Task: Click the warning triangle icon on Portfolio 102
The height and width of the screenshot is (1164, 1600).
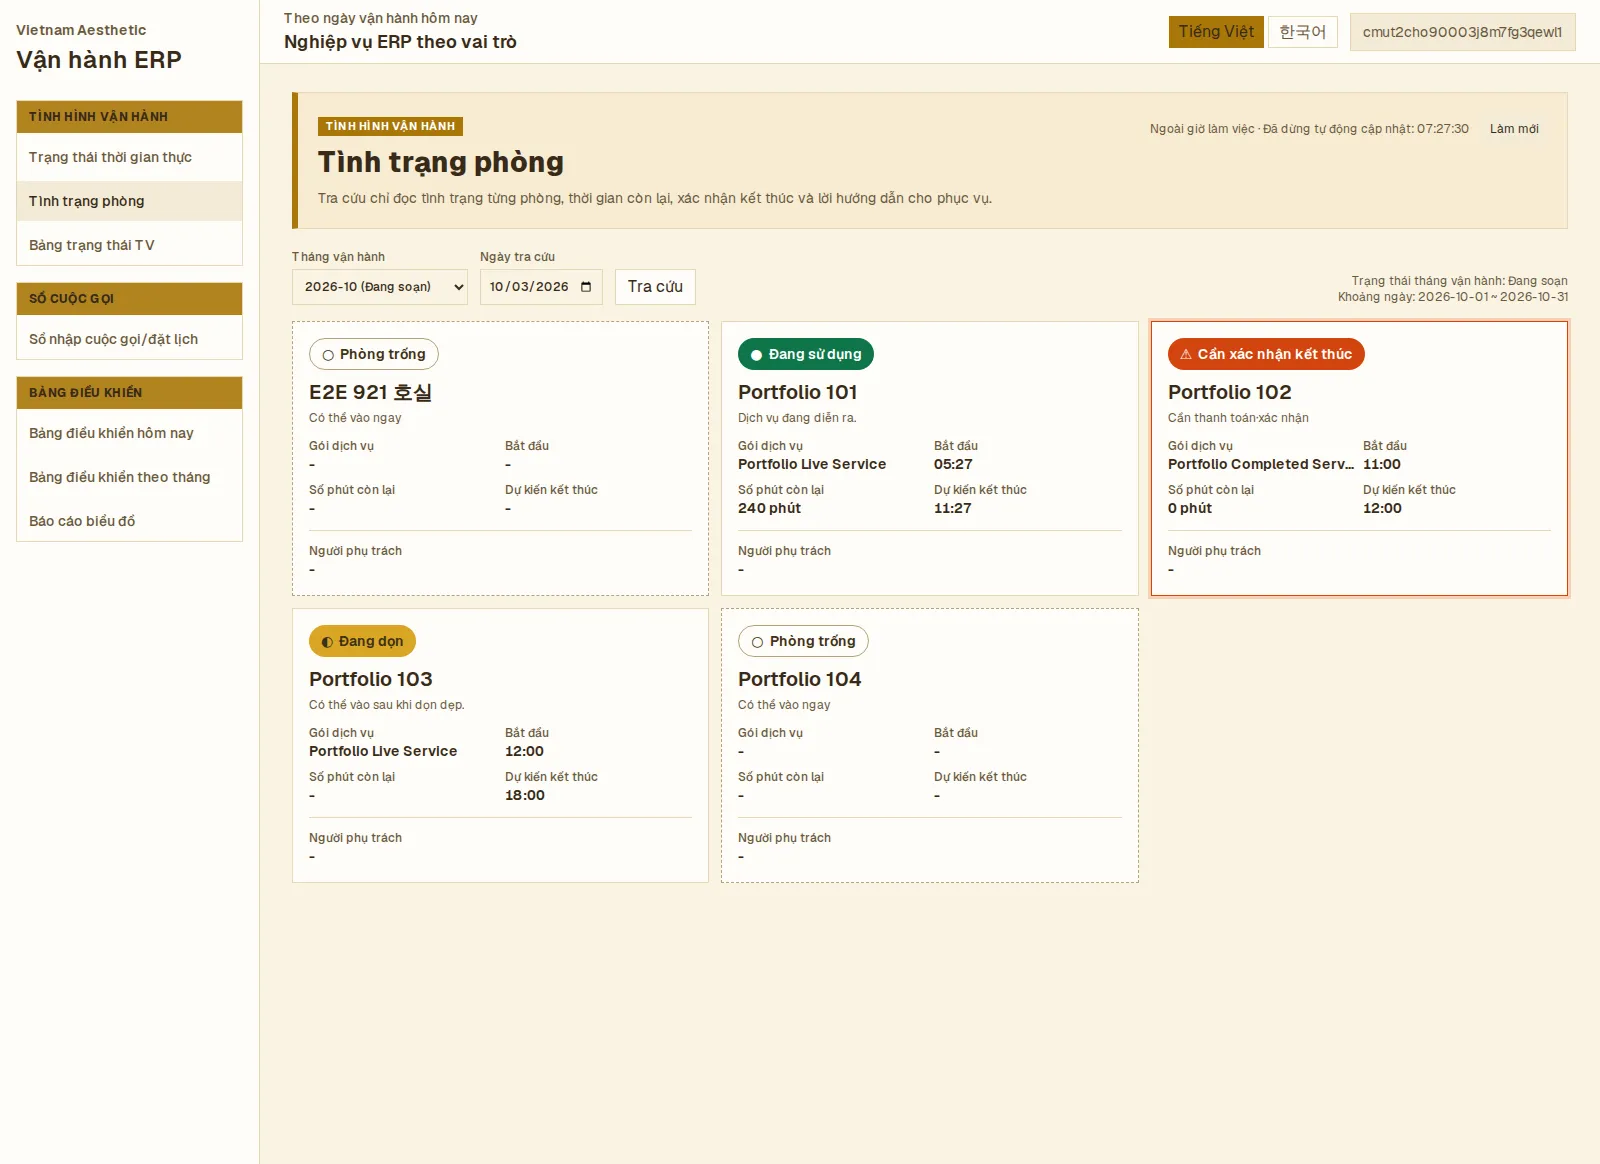Action: coord(1186,354)
